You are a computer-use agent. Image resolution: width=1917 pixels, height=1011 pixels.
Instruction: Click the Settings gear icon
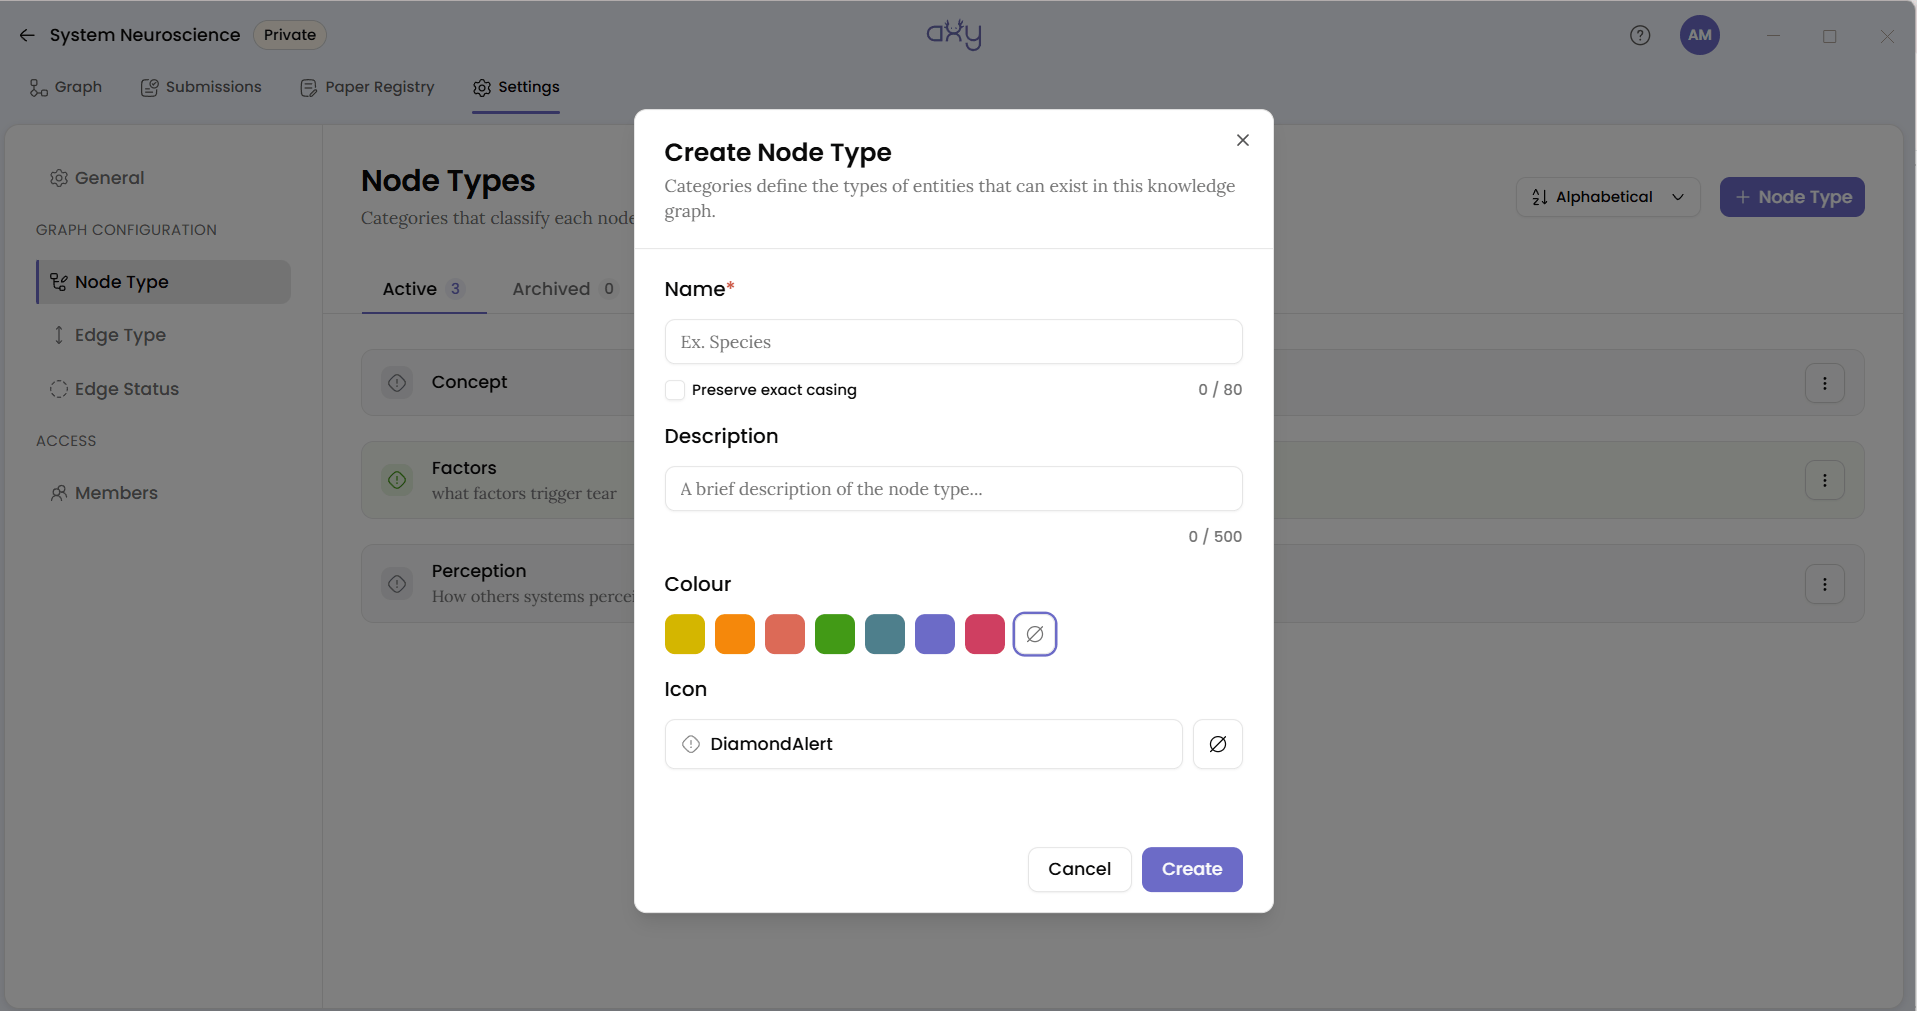pos(482,88)
